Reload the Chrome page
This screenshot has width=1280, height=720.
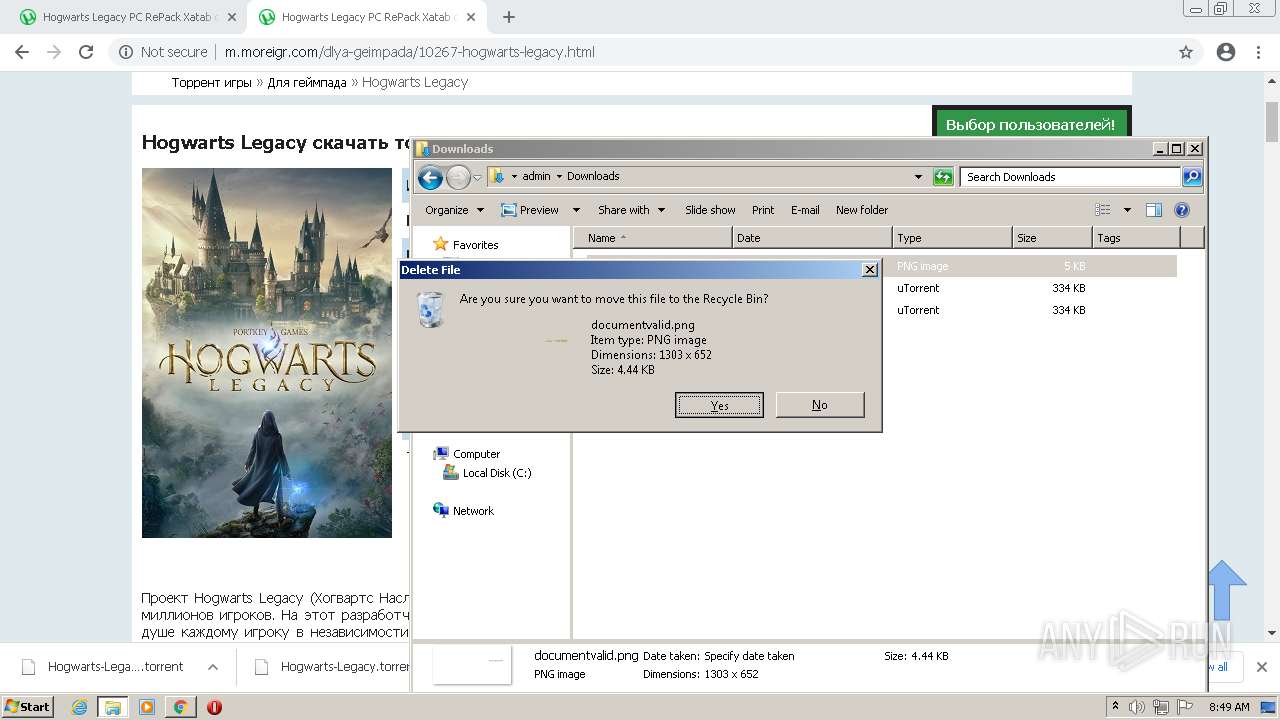[x=86, y=52]
